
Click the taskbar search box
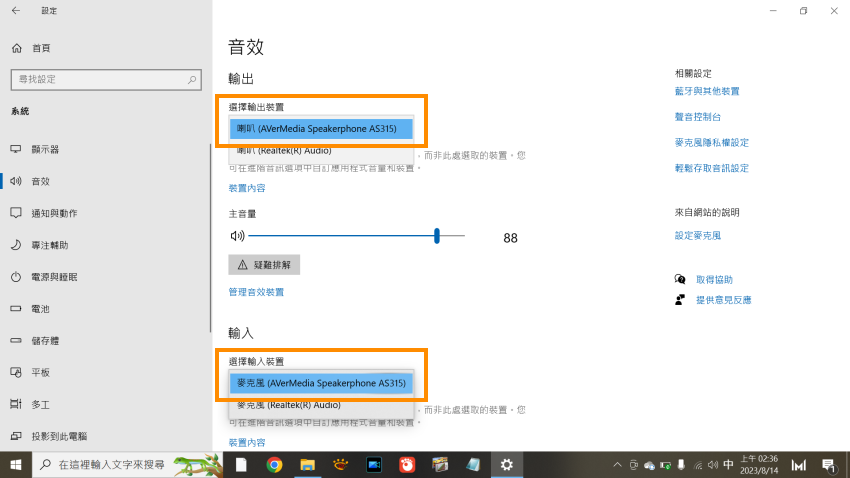pyautogui.click(x=128, y=465)
